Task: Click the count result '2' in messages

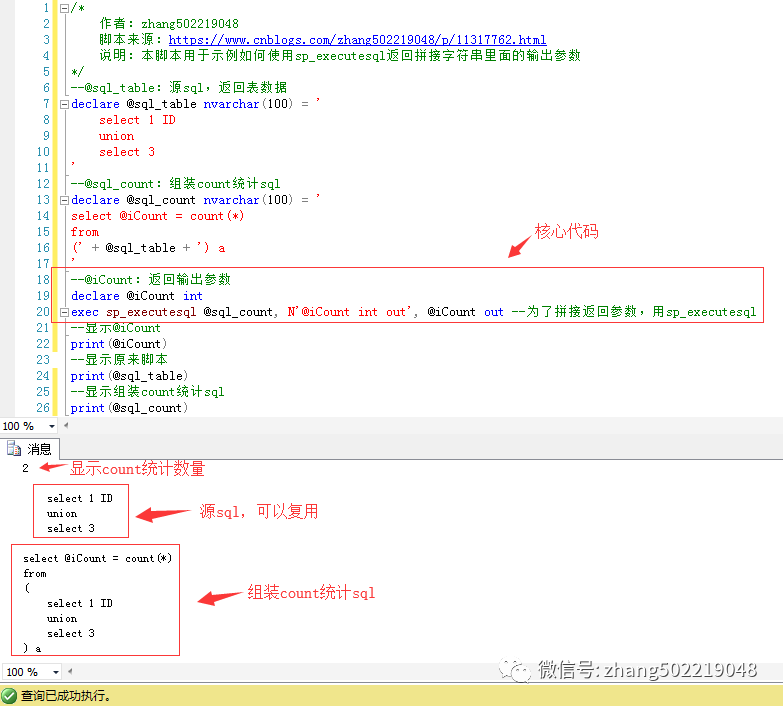Action: coord(25,468)
